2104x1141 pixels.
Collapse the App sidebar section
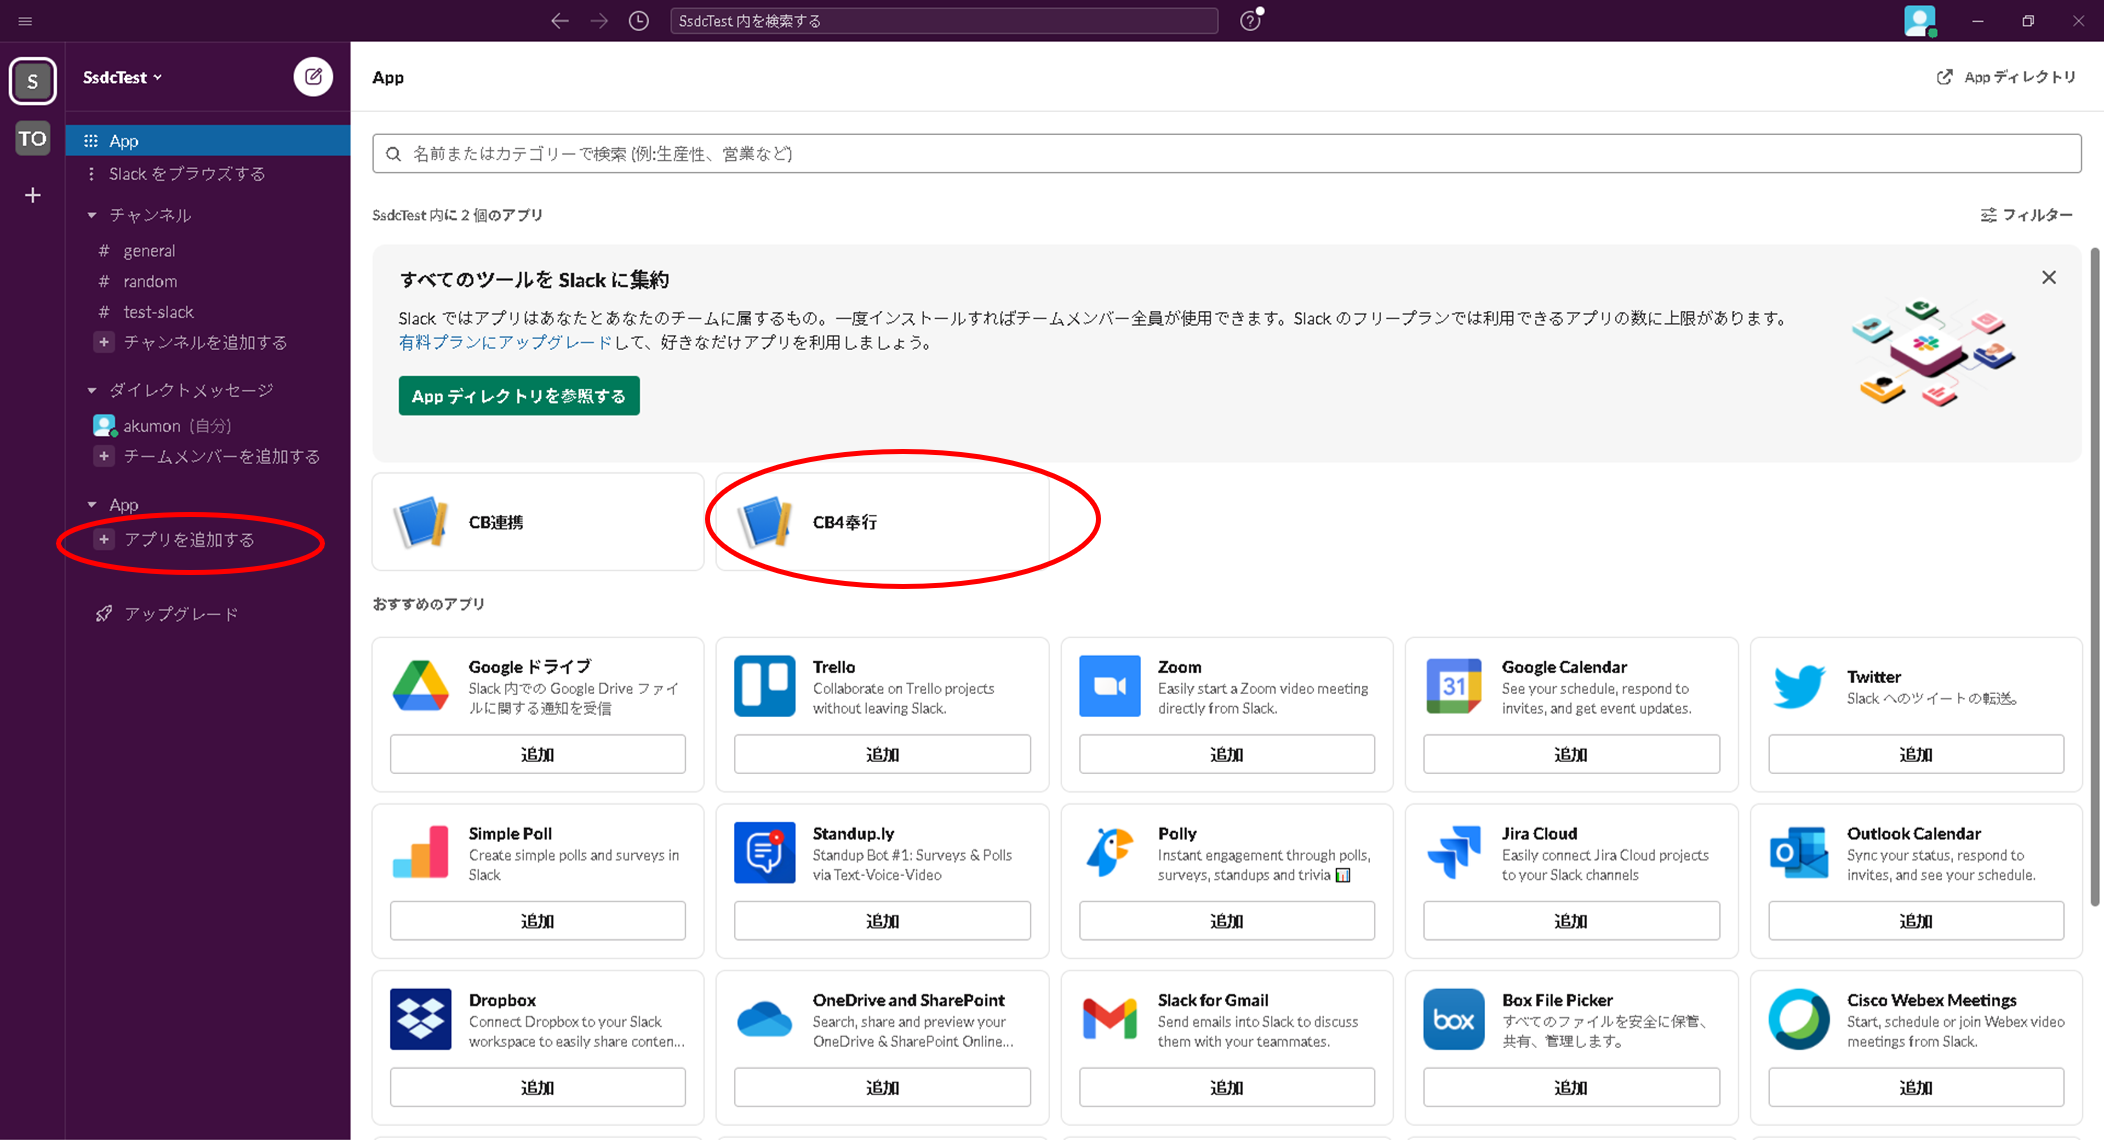92,505
